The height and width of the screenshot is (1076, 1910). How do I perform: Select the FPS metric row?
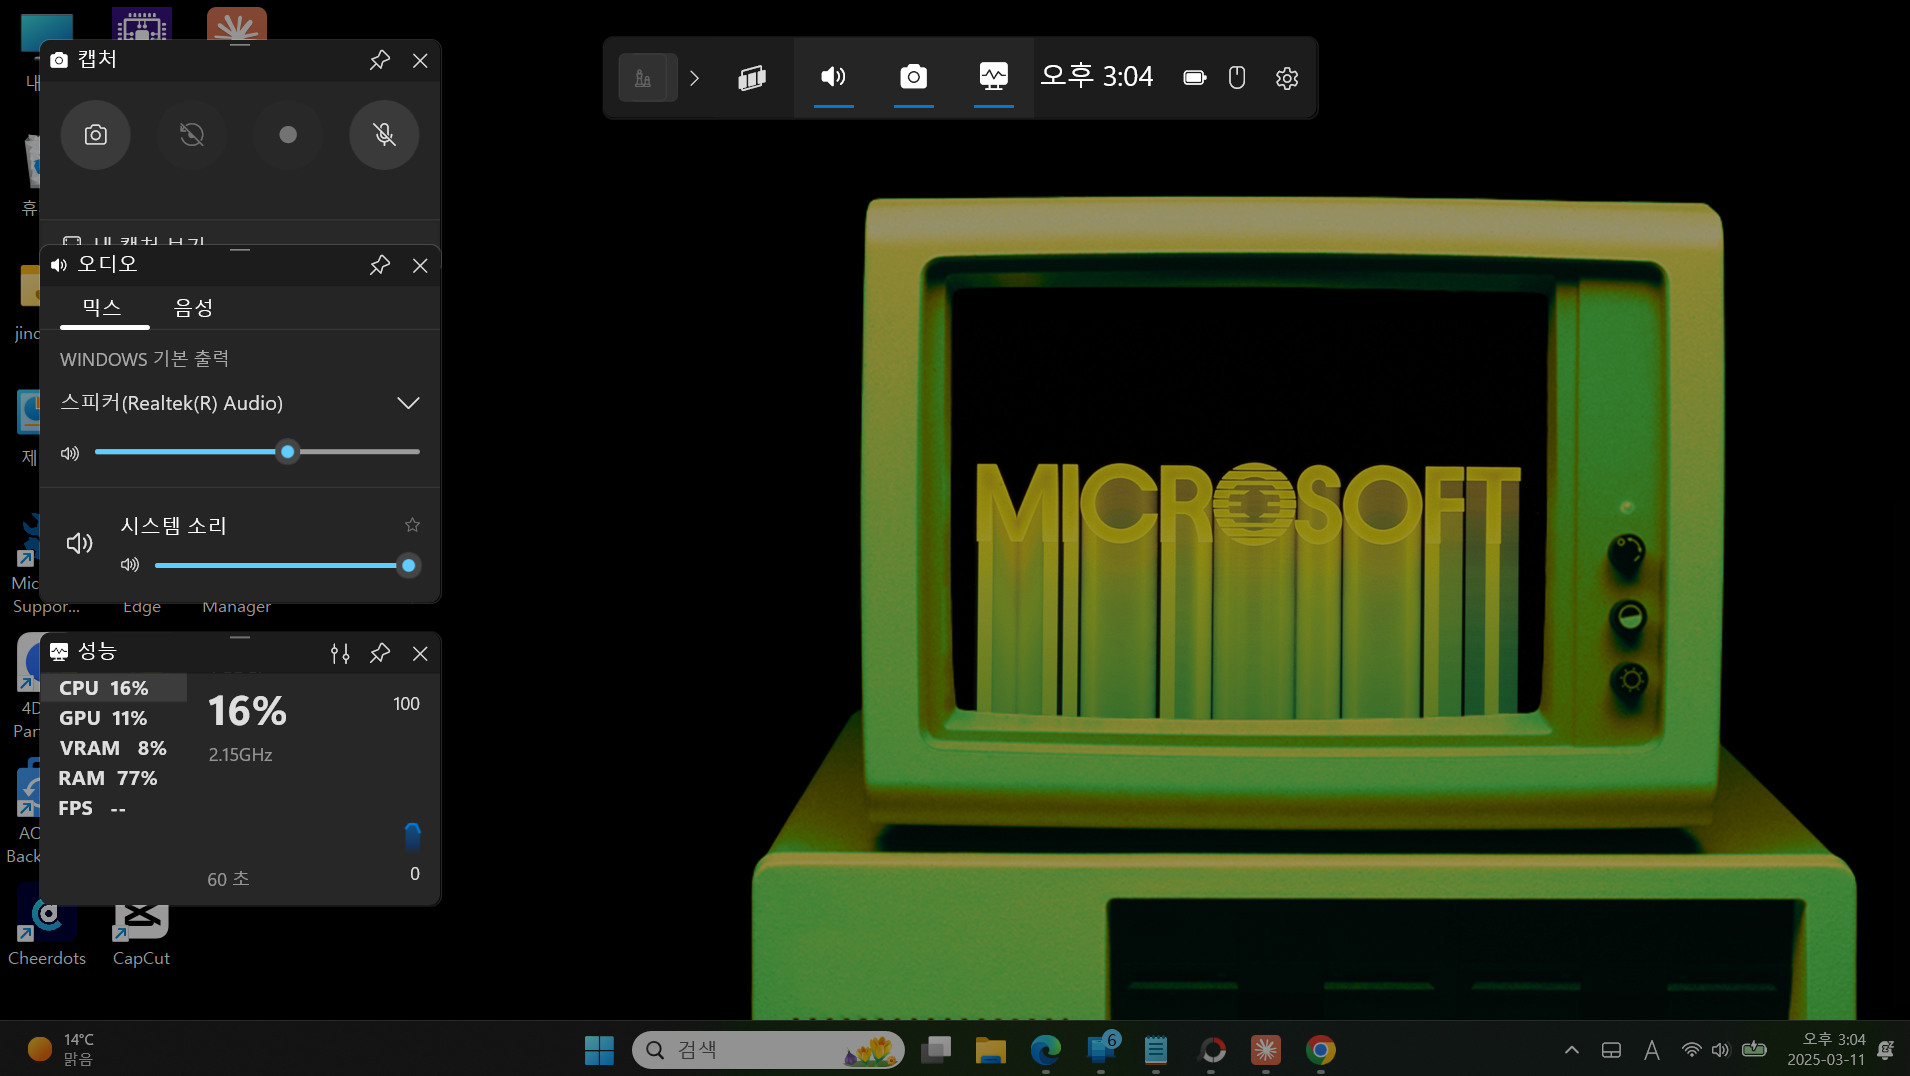click(114, 808)
